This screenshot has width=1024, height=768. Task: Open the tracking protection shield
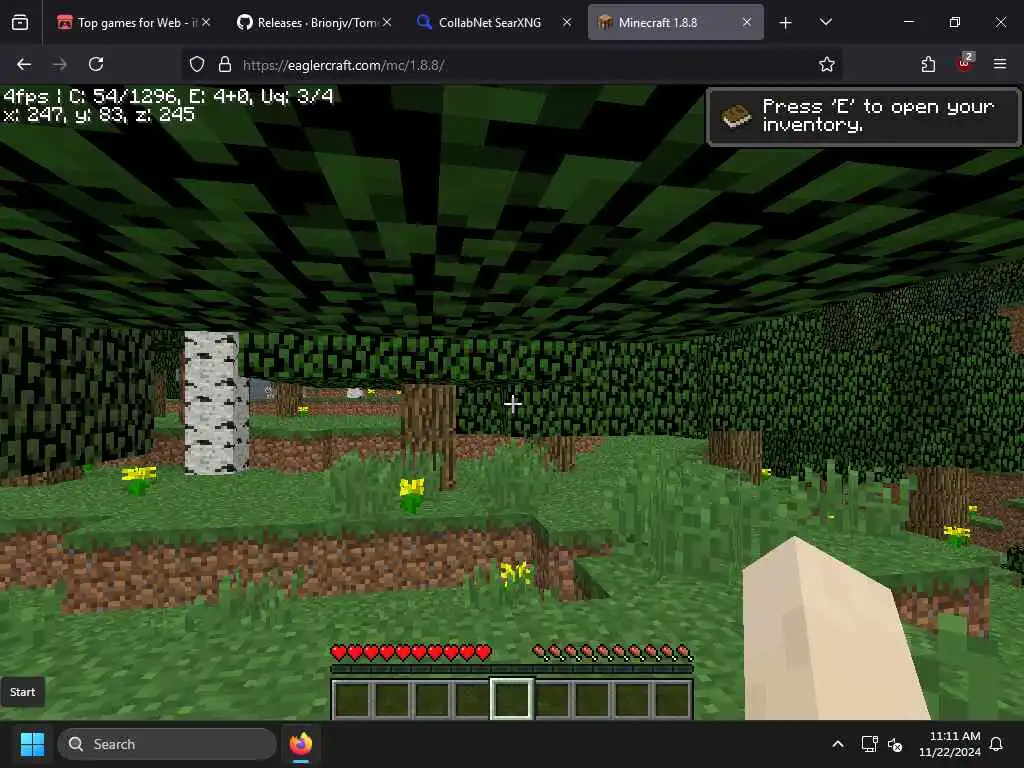pyautogui.click(x=197, y=65)
